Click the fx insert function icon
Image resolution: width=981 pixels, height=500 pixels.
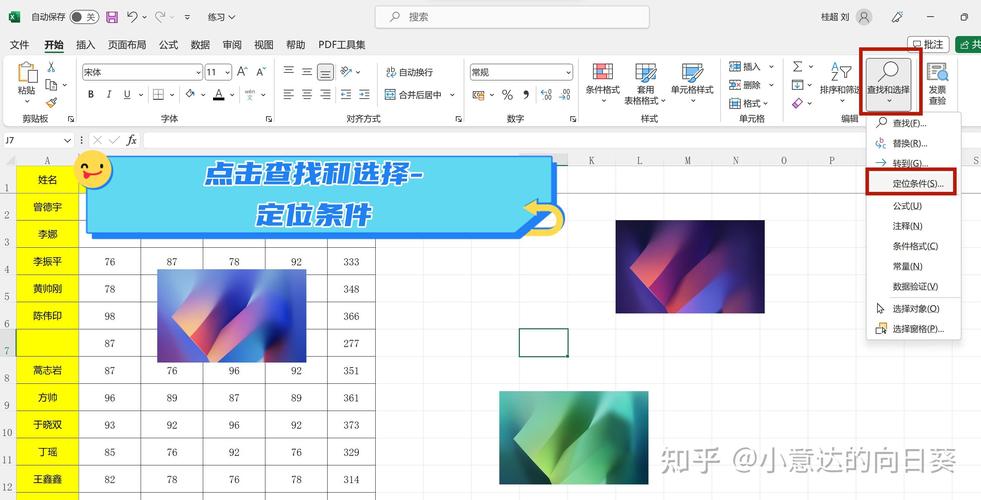point(131,140)
